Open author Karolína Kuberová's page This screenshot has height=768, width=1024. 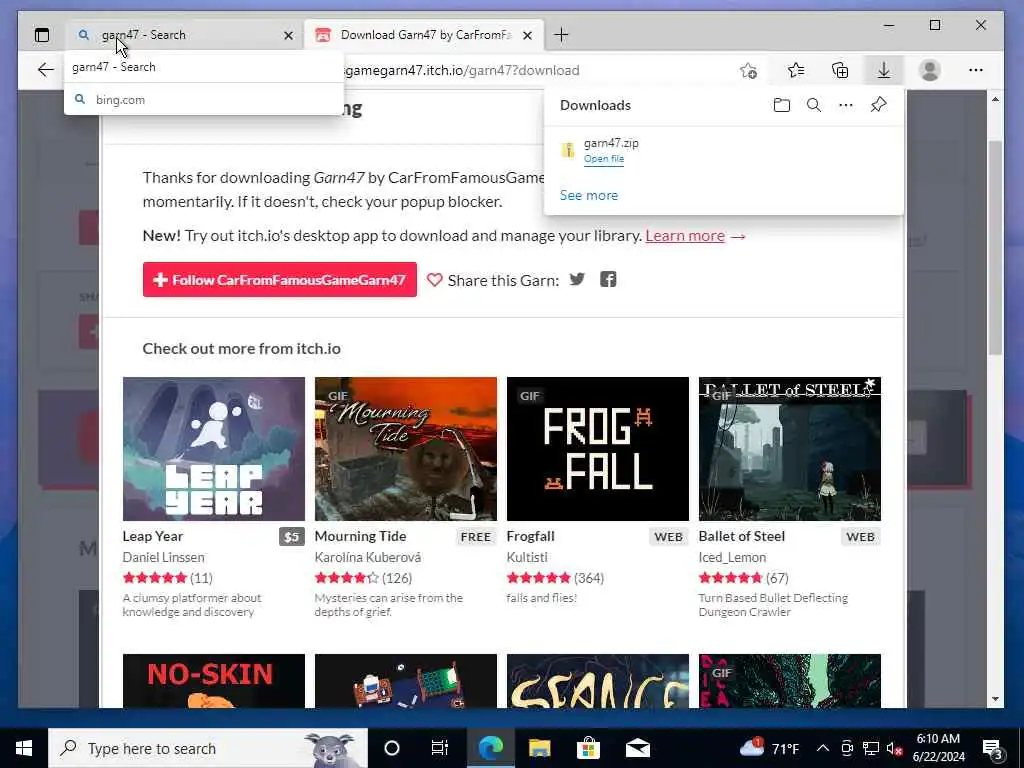pos(368,557)
